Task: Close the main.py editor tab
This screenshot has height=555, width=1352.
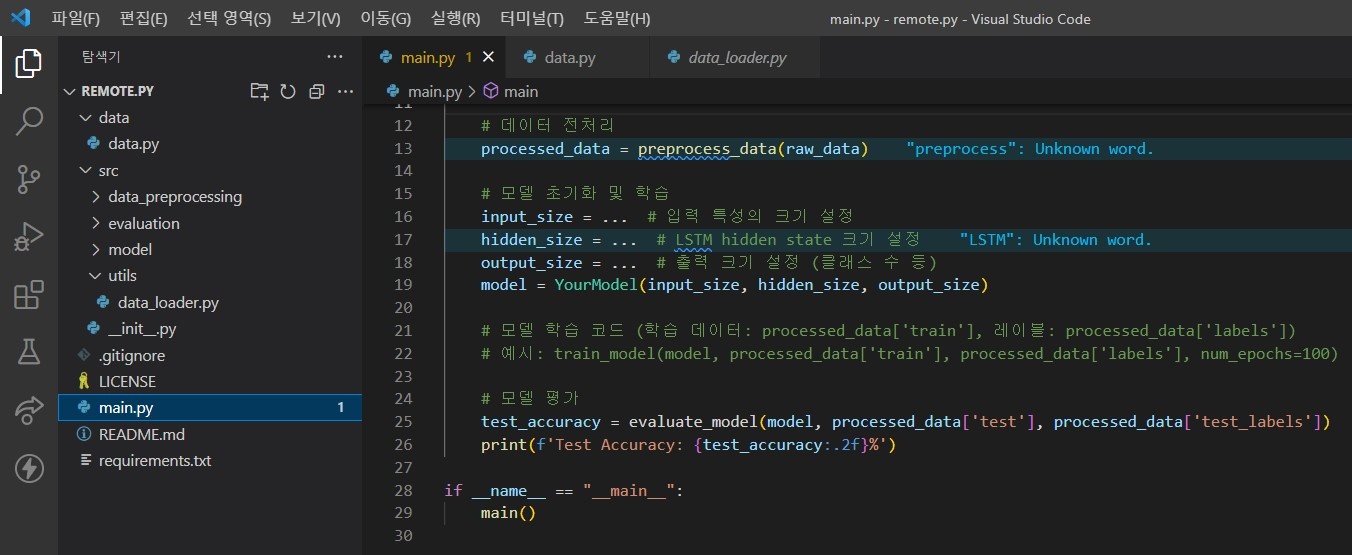Action: 488,57
